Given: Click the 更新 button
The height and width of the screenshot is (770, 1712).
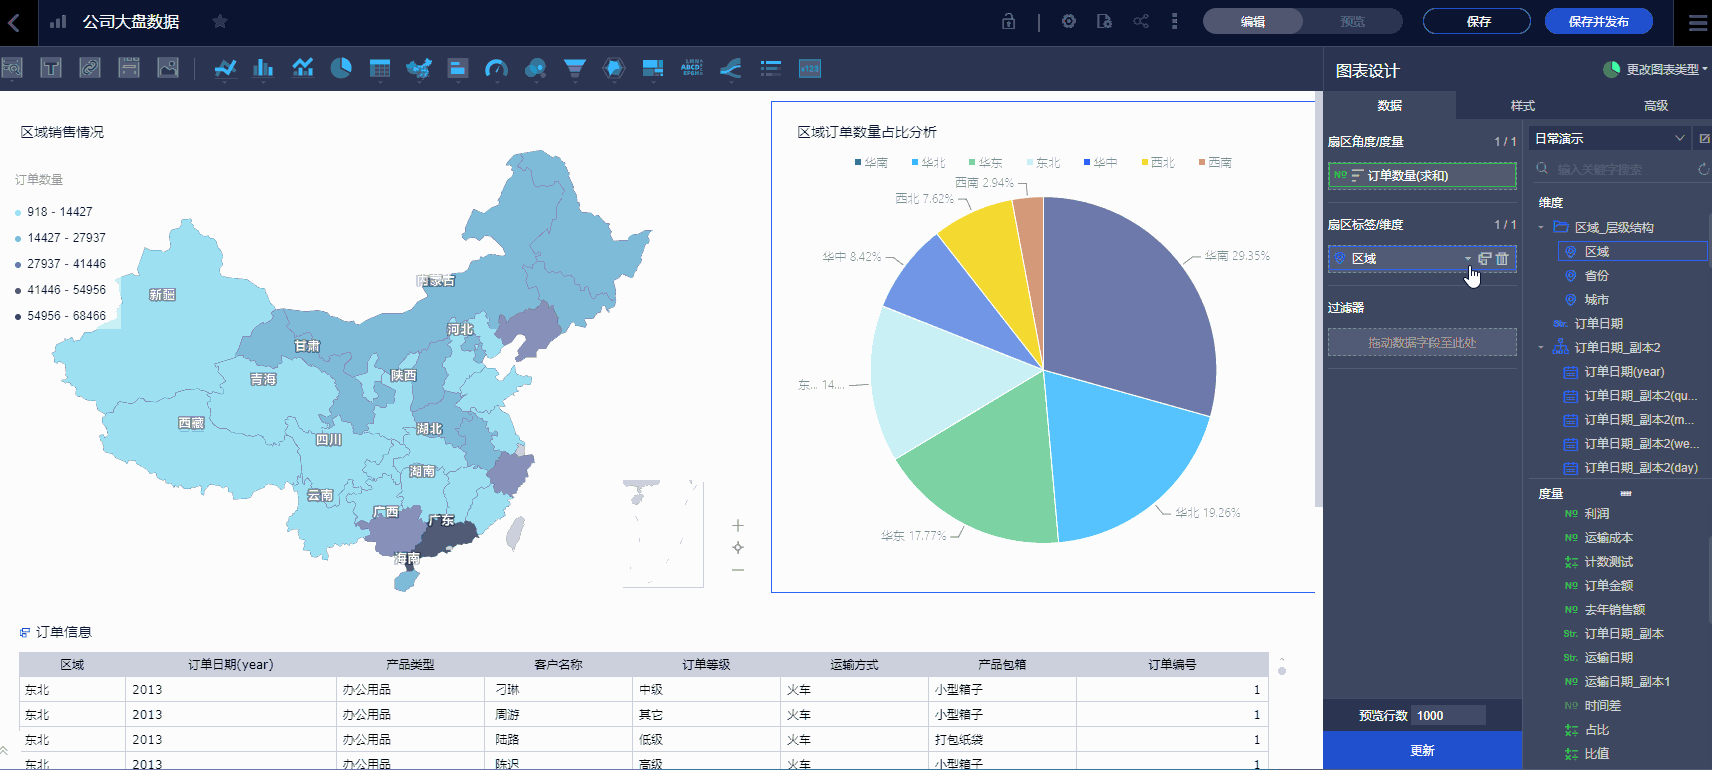Looking at the screenshot, I should point(1422,750).
